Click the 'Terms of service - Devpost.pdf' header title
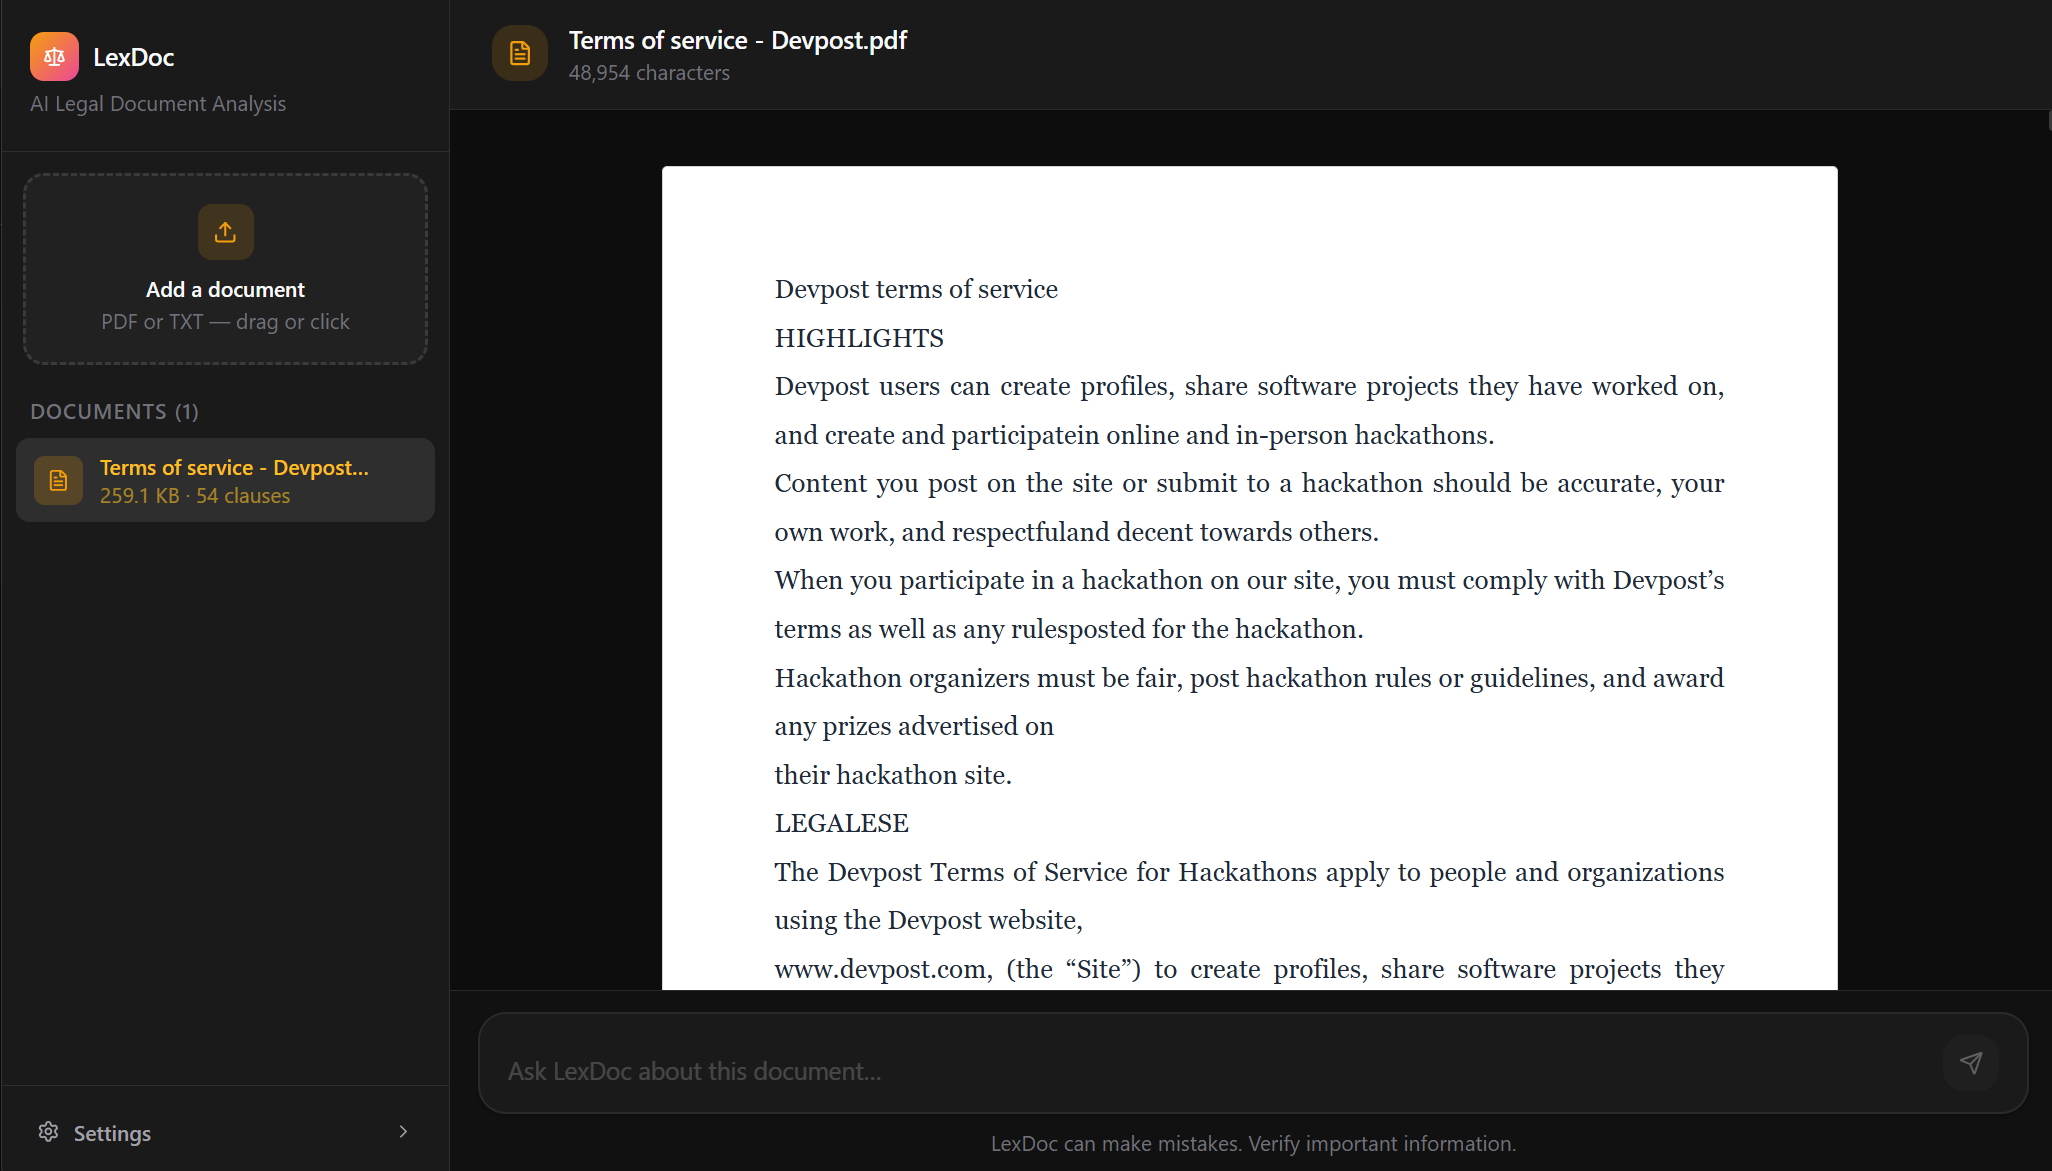Screen dimensions: 2052x1171 tap(737, 41)
